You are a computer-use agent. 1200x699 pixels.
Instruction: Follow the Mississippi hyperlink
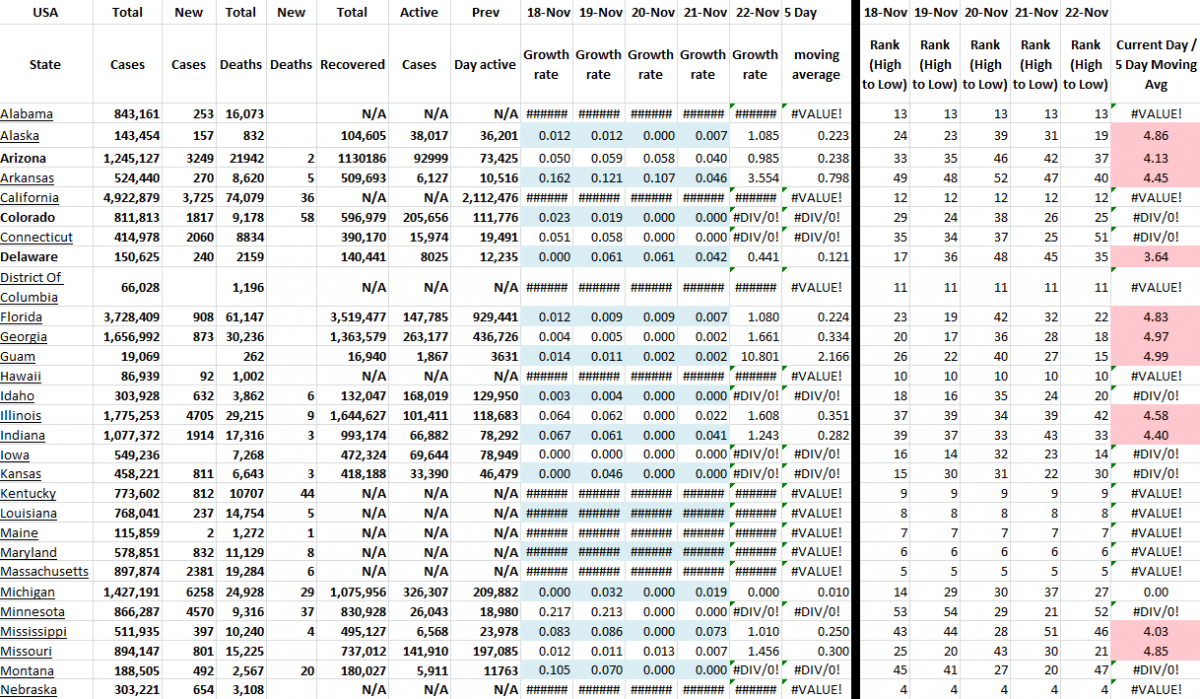click(33, 631)
